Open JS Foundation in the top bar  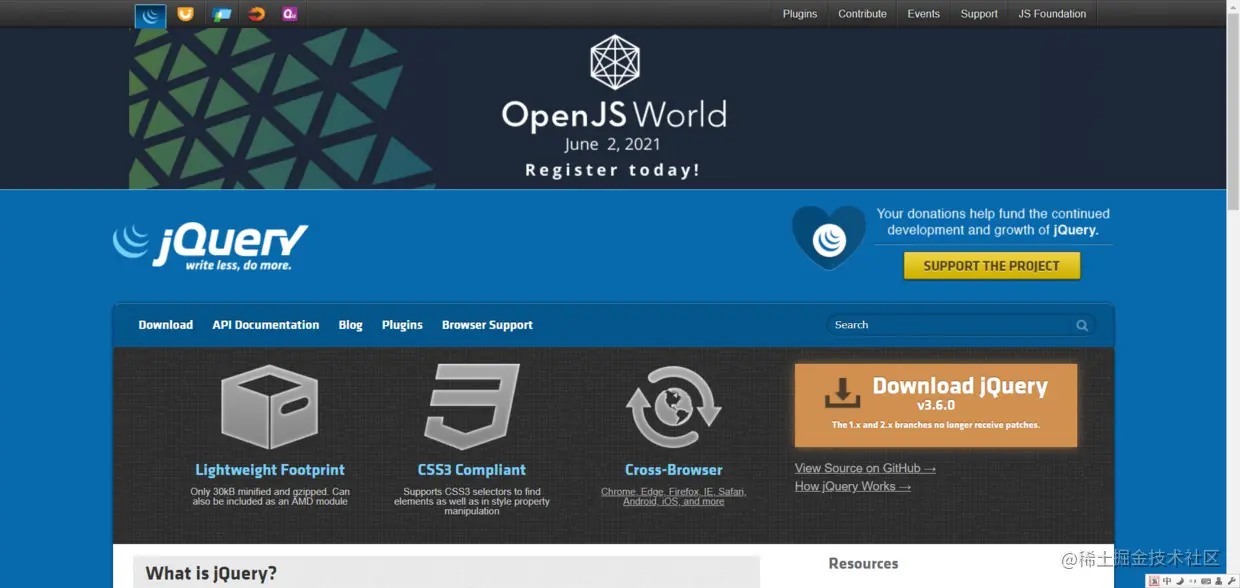[x=1052, y=14]
